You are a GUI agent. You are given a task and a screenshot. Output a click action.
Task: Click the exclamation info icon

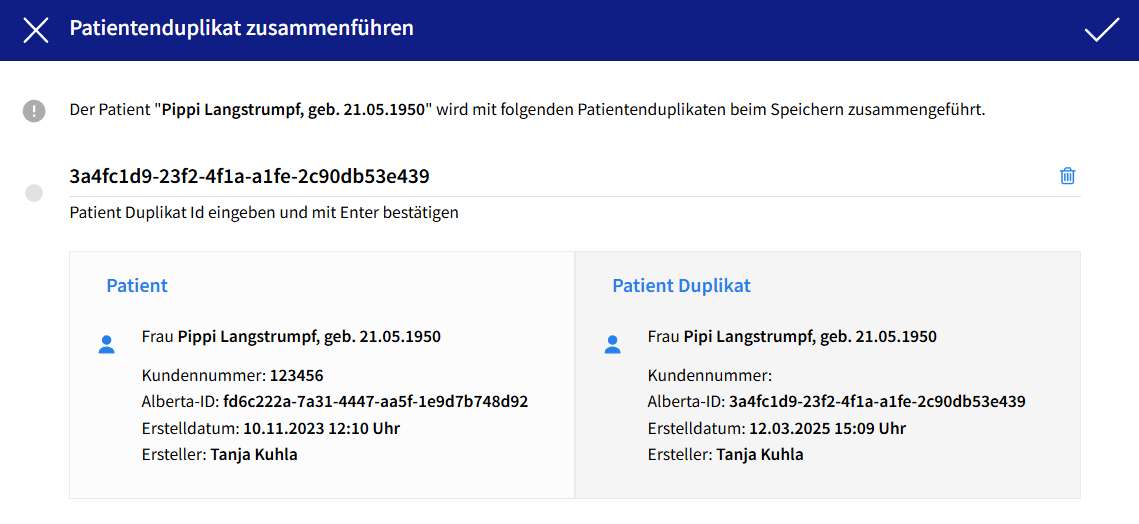click(34, 110)
